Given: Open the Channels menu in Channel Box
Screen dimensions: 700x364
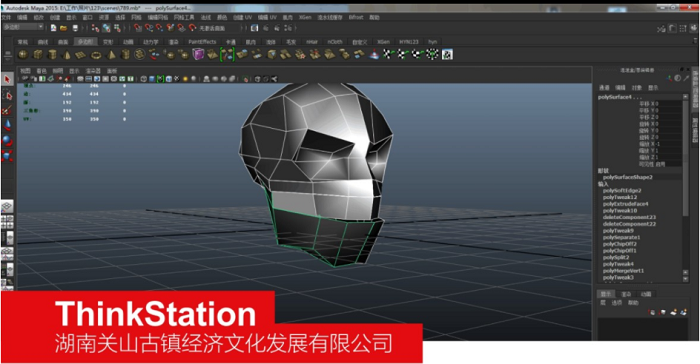Looking at the screenshot, I should coord(604,88).
